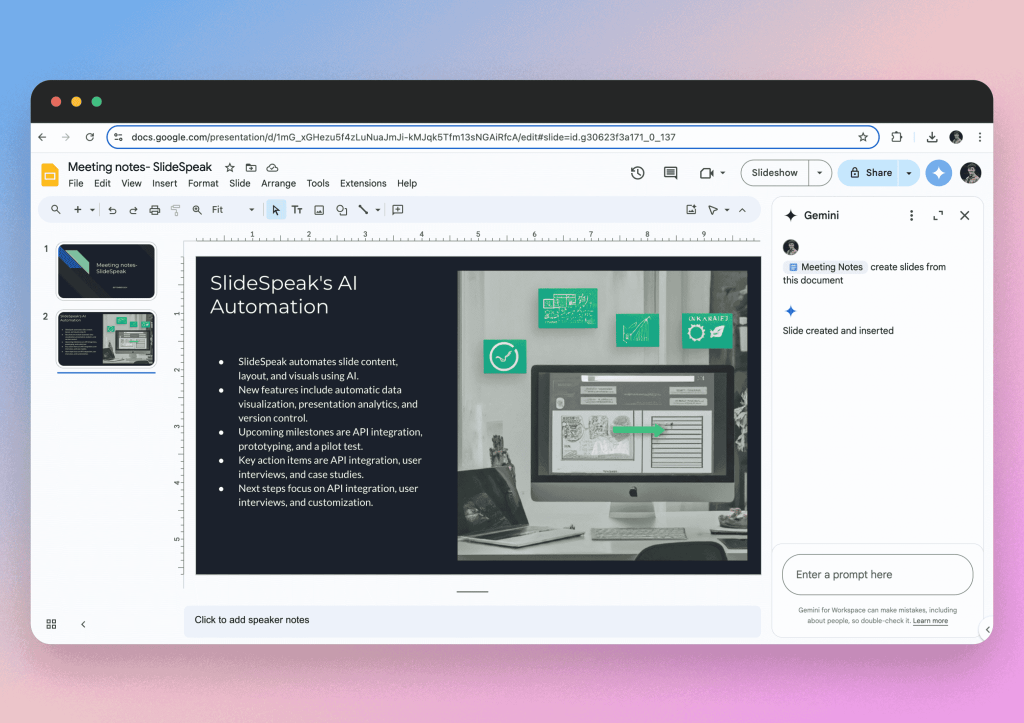Screen dimensions: 1024x723
Task: Click the Share button
Action: (870, 173)
